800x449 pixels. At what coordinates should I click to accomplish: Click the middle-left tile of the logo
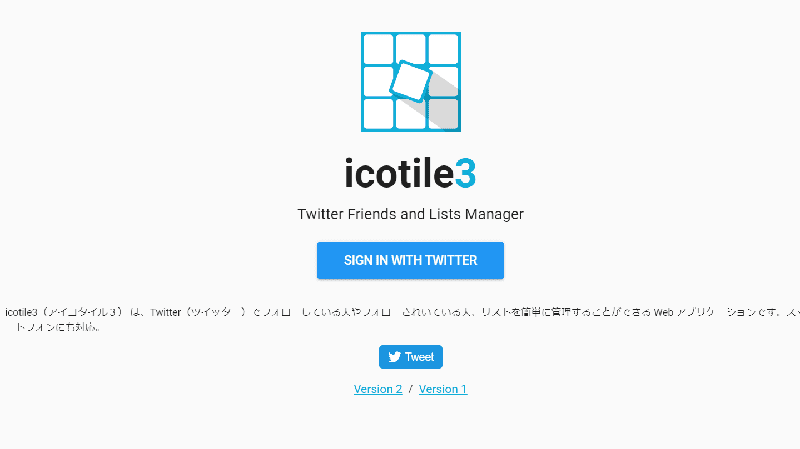coord(376,81)
